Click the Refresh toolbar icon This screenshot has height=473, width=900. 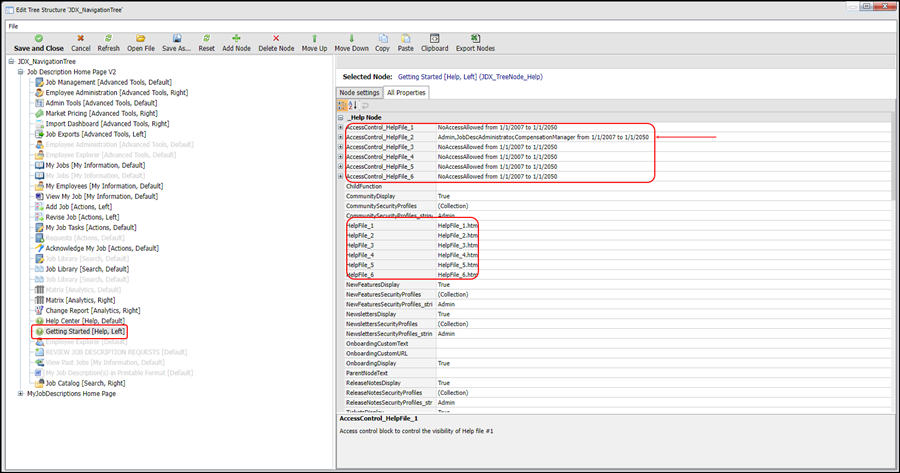click(108, 38)
